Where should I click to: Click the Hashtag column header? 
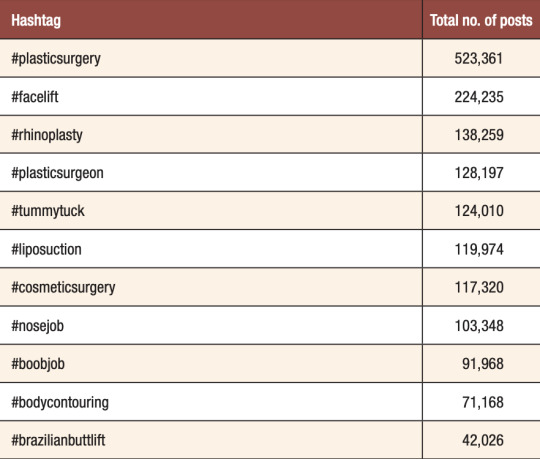click(x=36, y=20)
